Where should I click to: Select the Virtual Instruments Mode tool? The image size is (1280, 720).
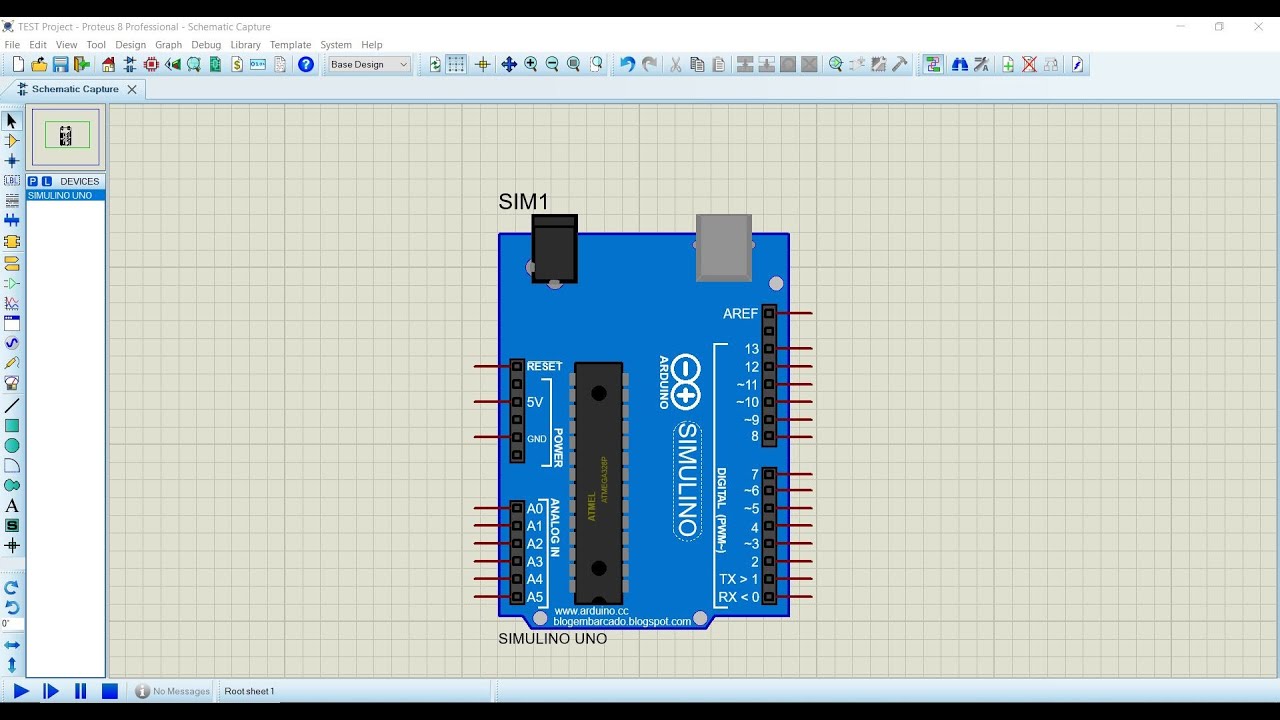tap(12, 383)
